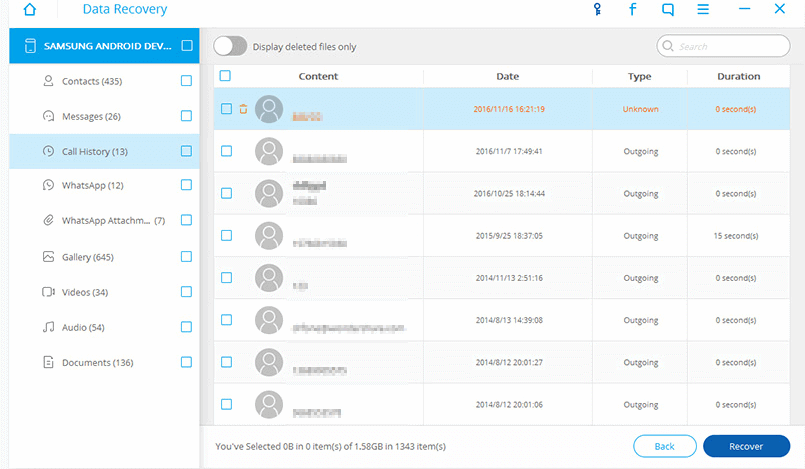Click the Audio music note icon
The image size is (805, 469).
(x=48, y=327)
